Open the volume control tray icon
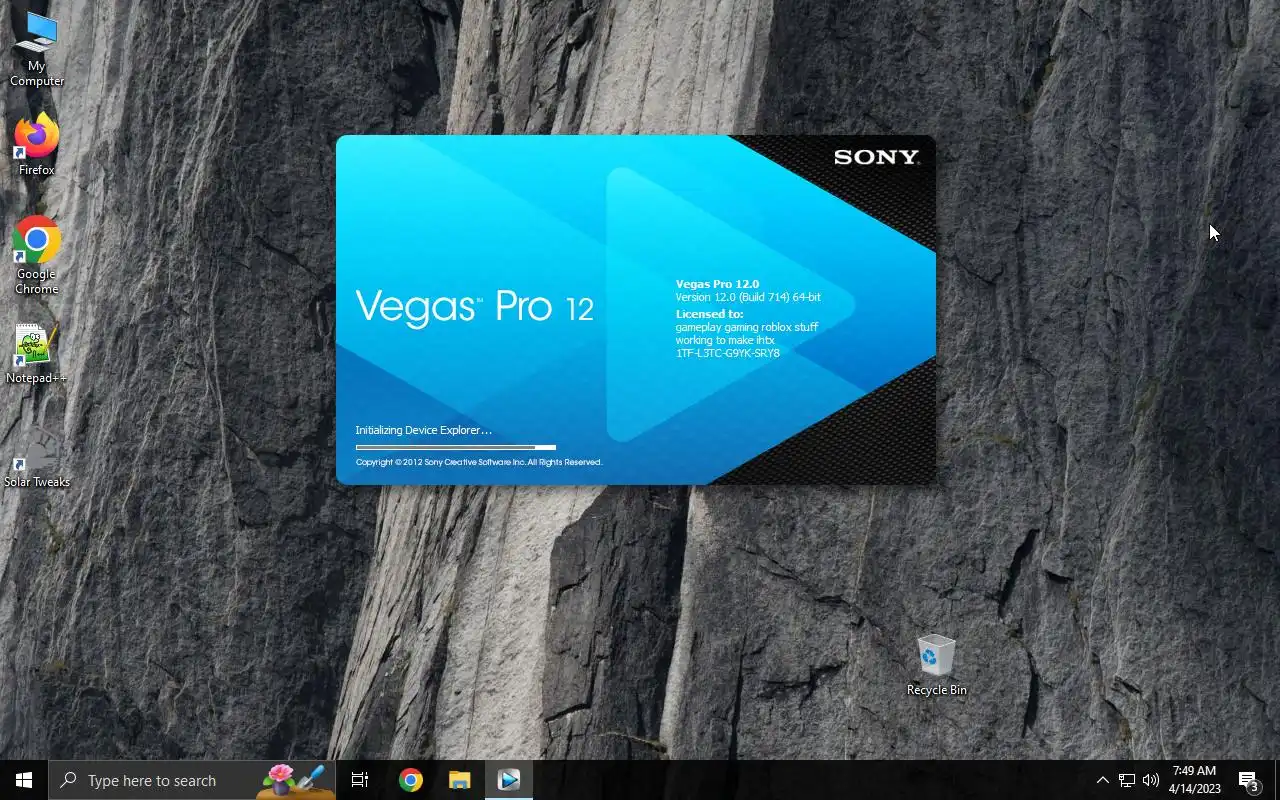The width and height of the screenshot is (1280, 800). pyautogui.click(x=1151, y=780)
